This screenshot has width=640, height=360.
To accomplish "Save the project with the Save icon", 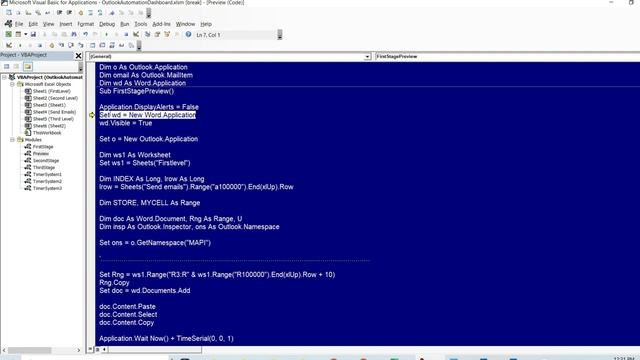I will (x=33, y=35).
